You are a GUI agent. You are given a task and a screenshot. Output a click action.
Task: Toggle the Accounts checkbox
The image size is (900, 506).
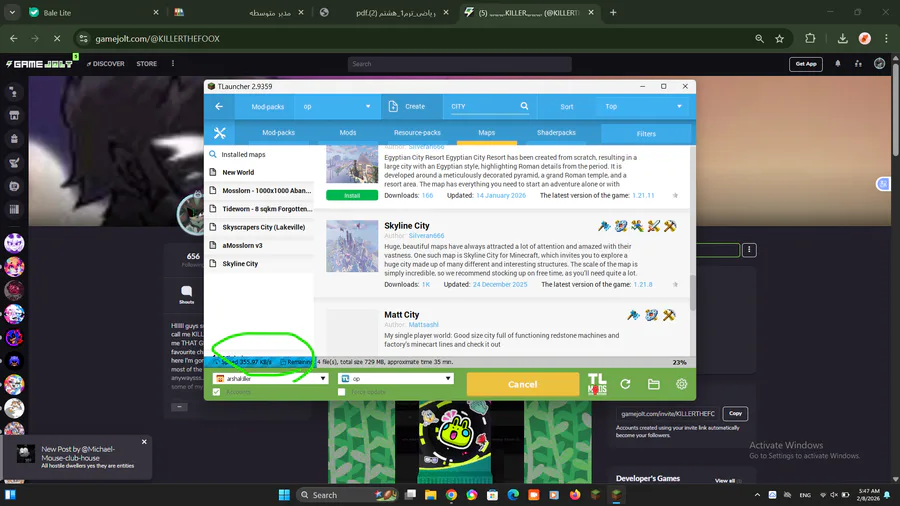216,392
